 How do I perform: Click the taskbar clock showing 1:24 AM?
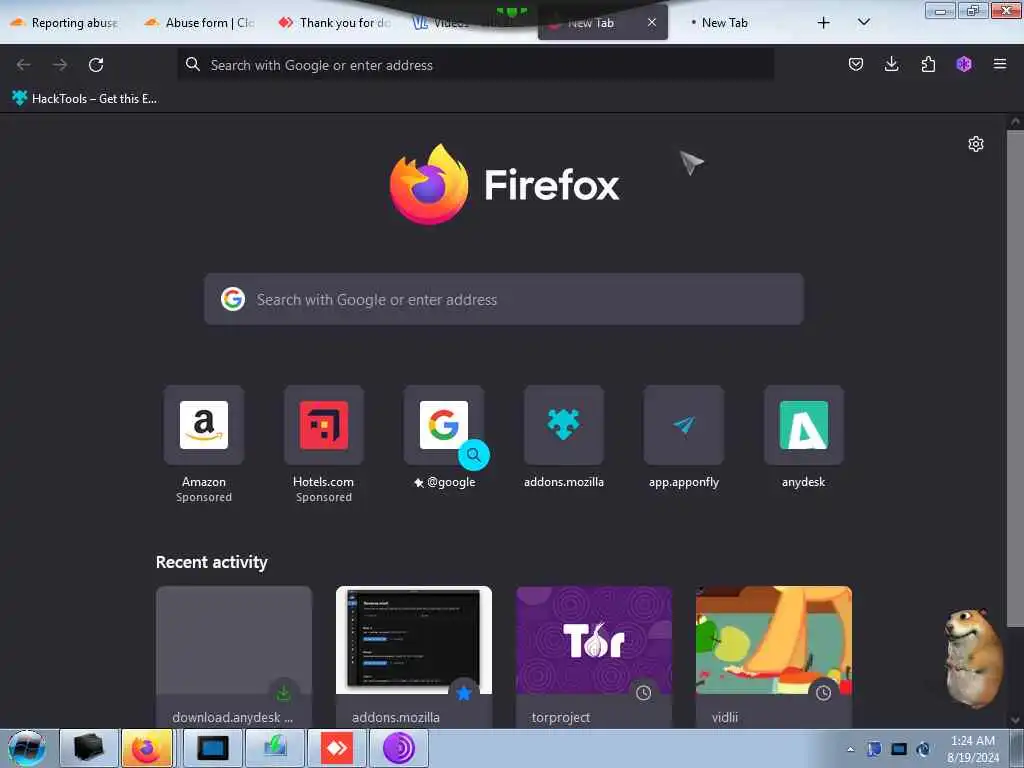coord(973,748)
